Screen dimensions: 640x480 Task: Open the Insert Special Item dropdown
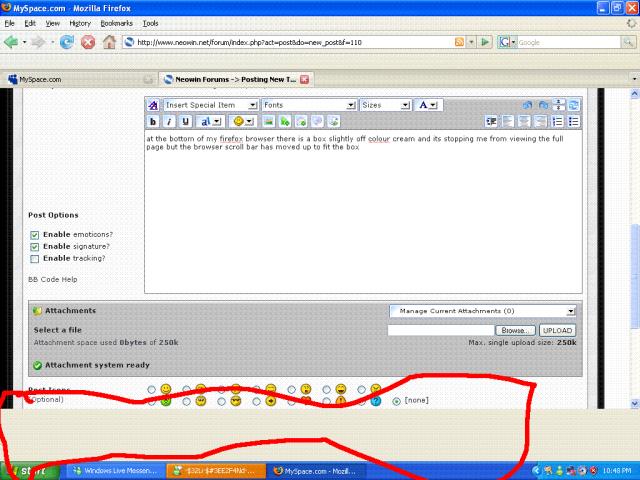click(211, 105)
